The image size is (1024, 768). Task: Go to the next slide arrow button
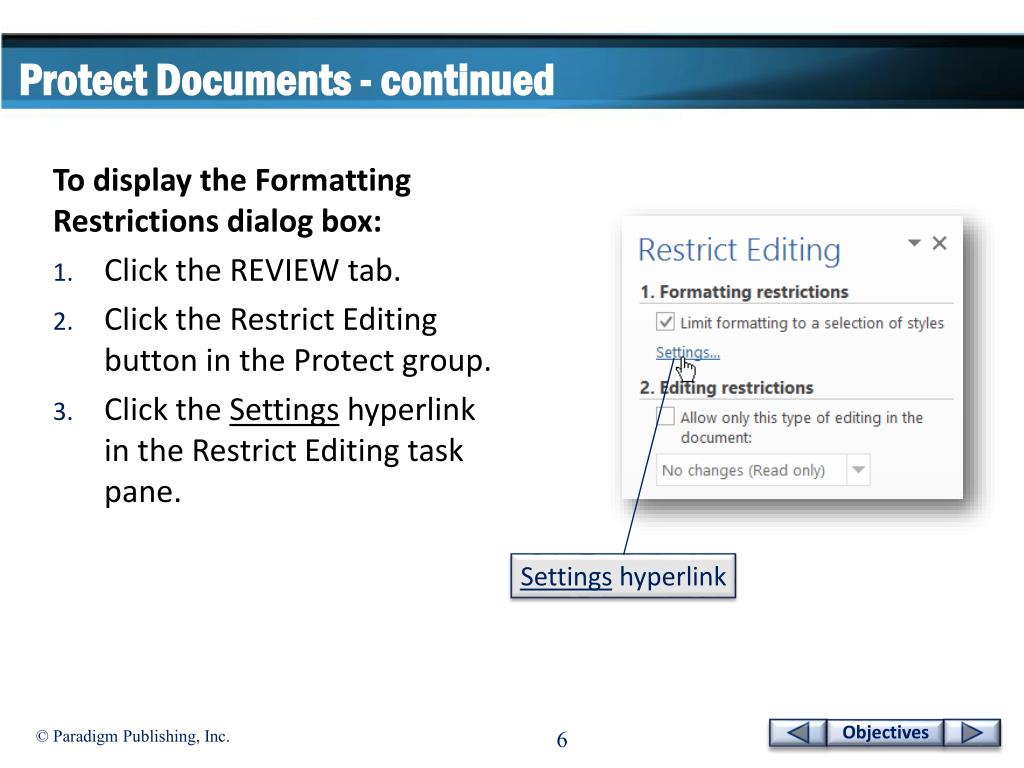pos(972,733)
